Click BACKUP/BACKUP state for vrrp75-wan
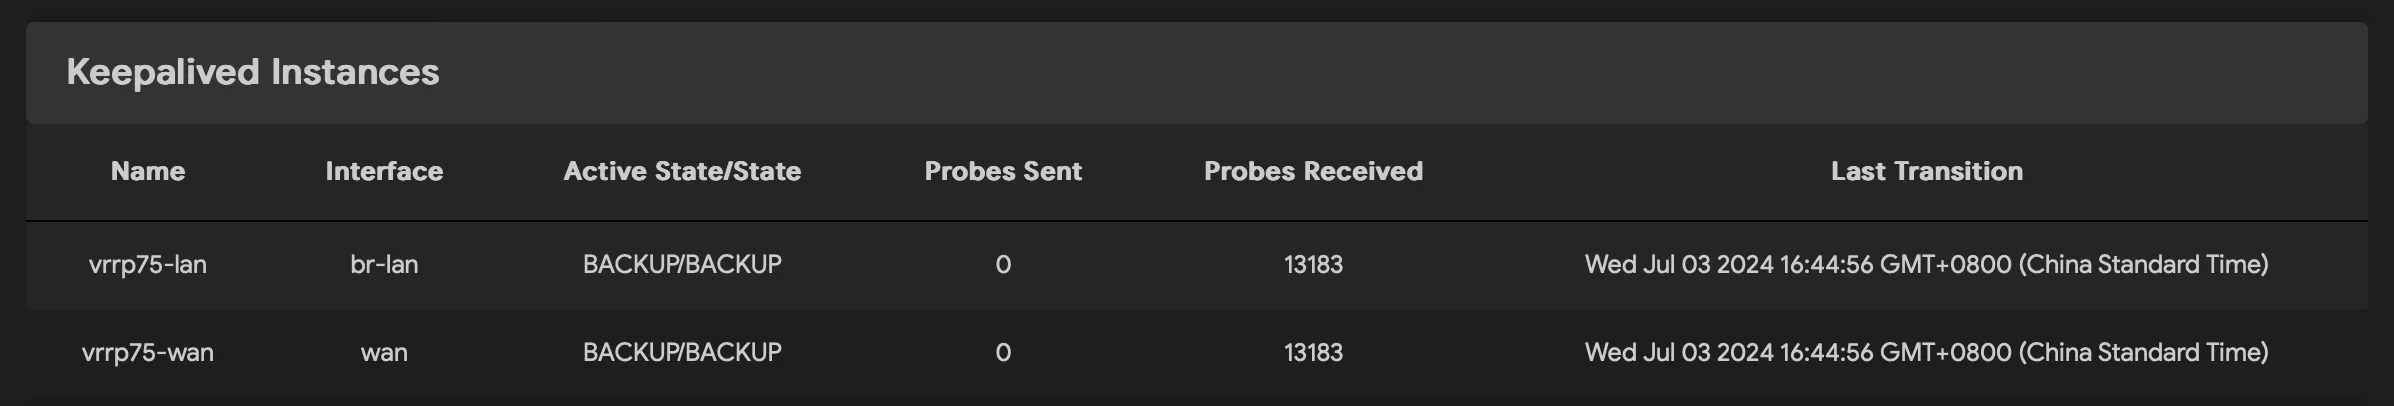2394x406 pixels. point(682,352)
